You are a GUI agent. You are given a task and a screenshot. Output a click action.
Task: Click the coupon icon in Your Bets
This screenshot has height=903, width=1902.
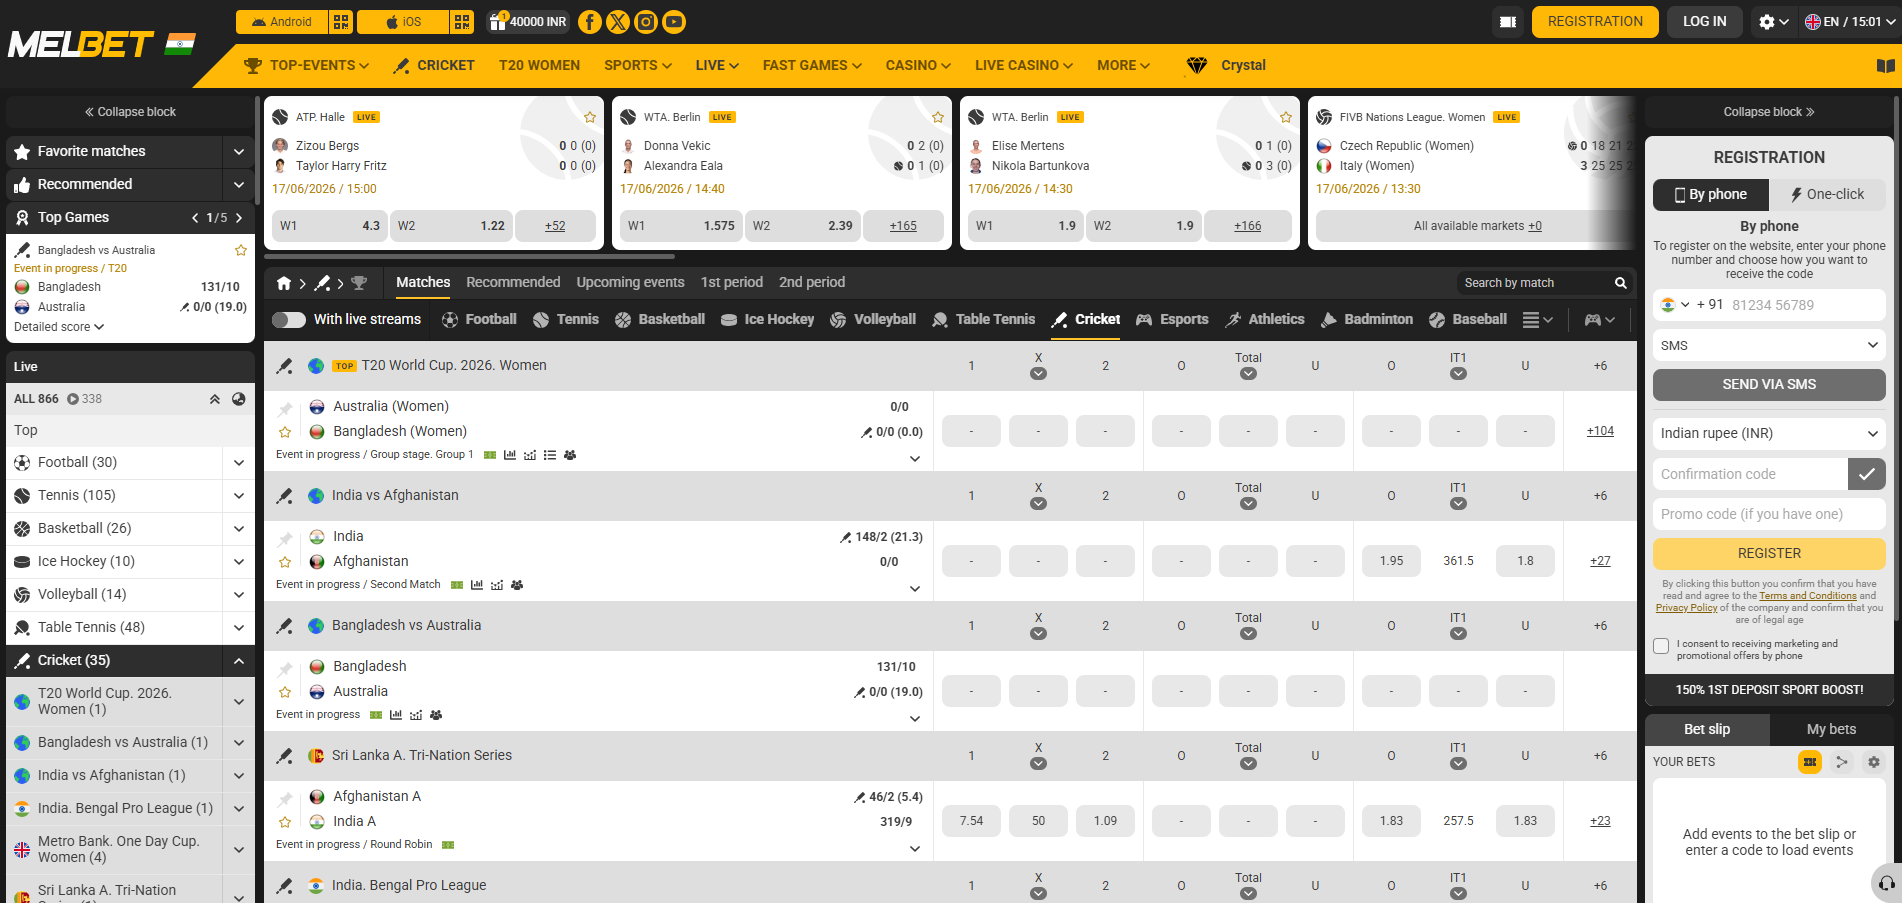pos(1810,762)
